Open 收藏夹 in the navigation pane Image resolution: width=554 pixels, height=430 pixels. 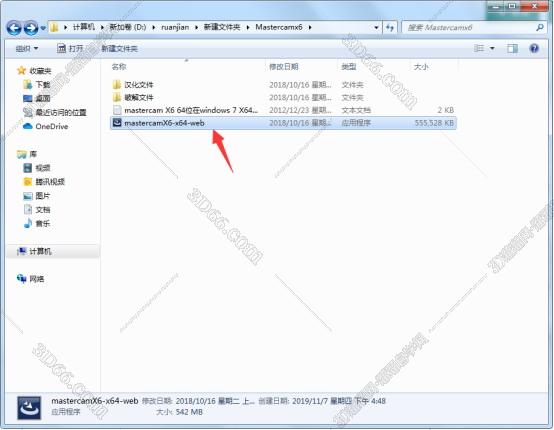tap(40, 71)
